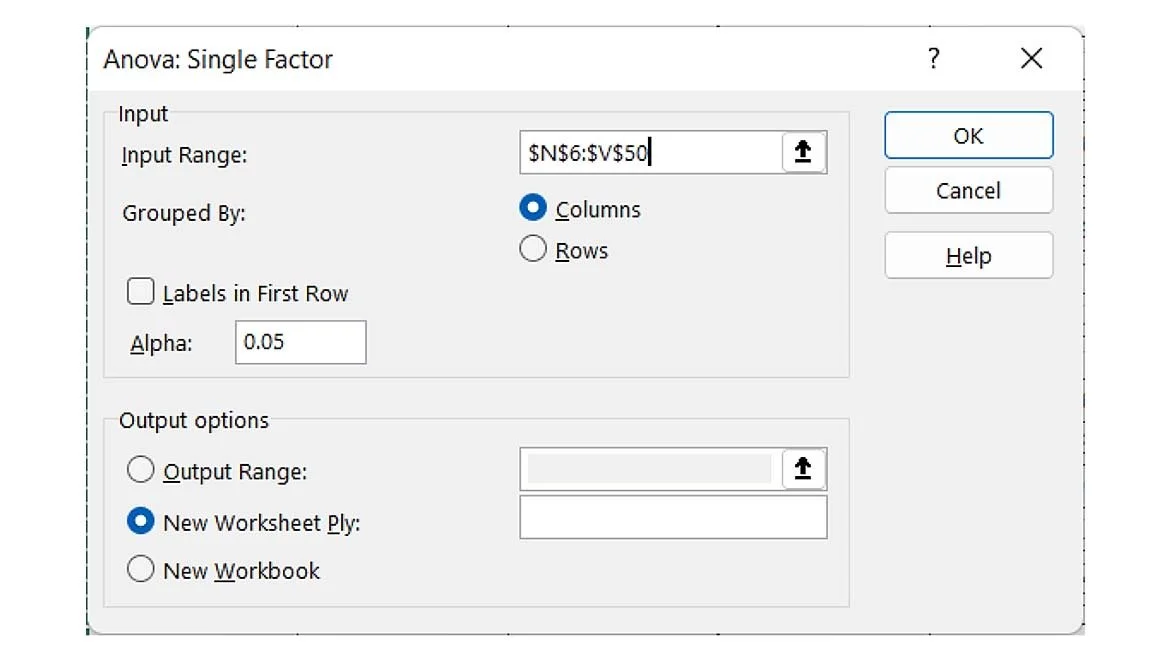Click into the Input Range text field
1170x658 pixels.
[x=650, y=153]
